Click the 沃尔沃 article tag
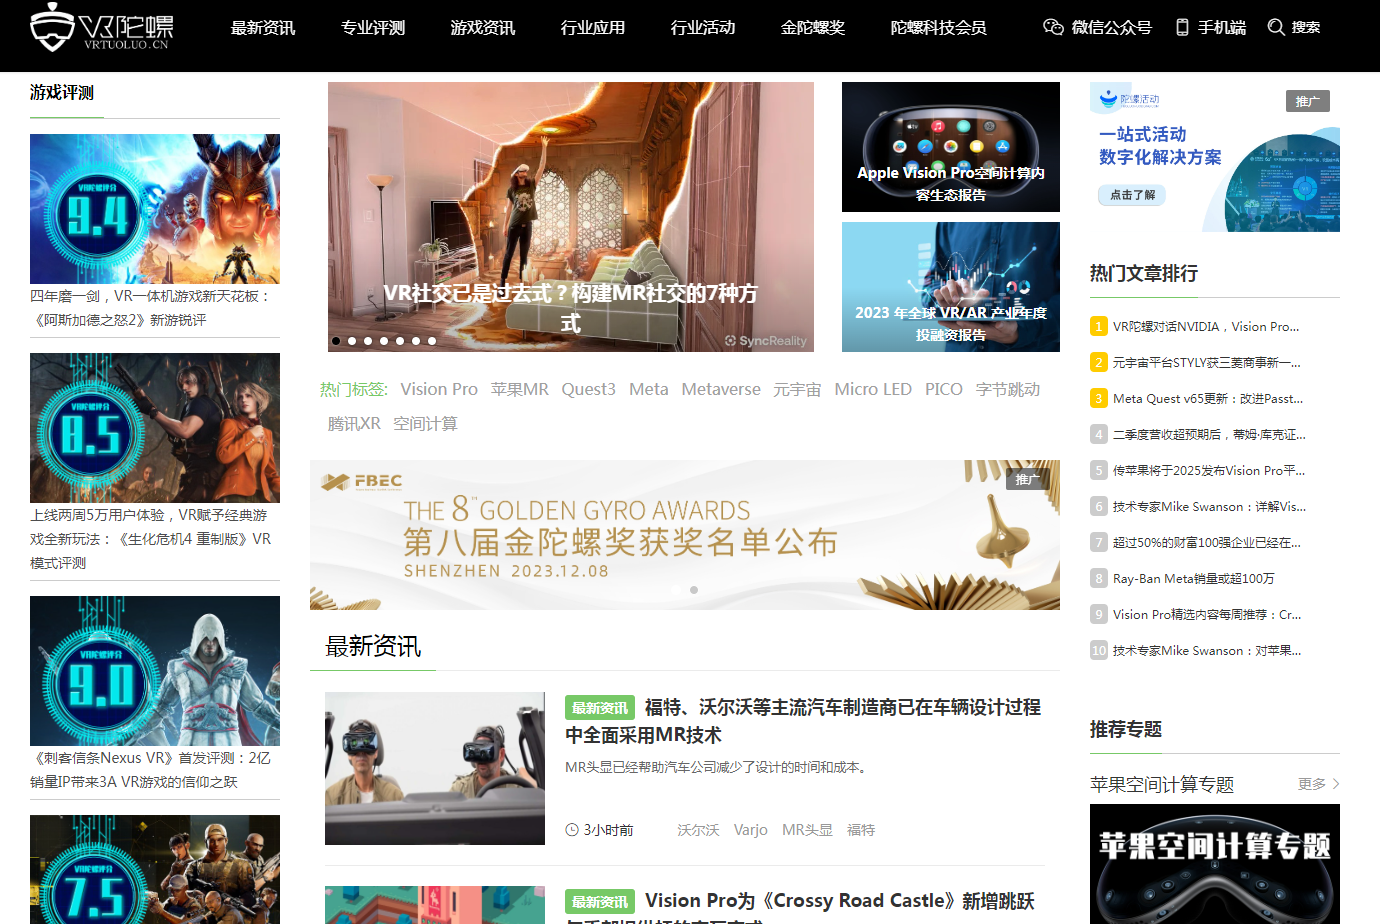The height and width of the screenshot is (924, 1380). [x=698, y=830]
